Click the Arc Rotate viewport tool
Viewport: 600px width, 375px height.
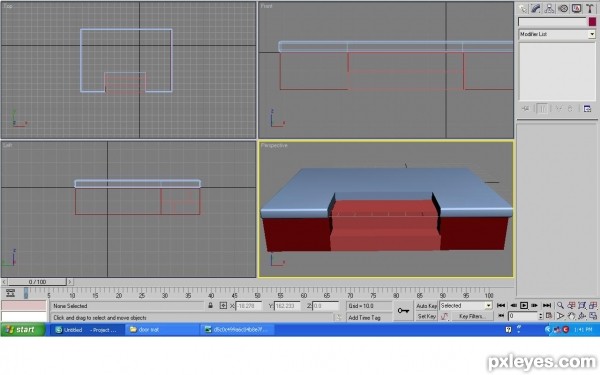(x=582, y=316)
